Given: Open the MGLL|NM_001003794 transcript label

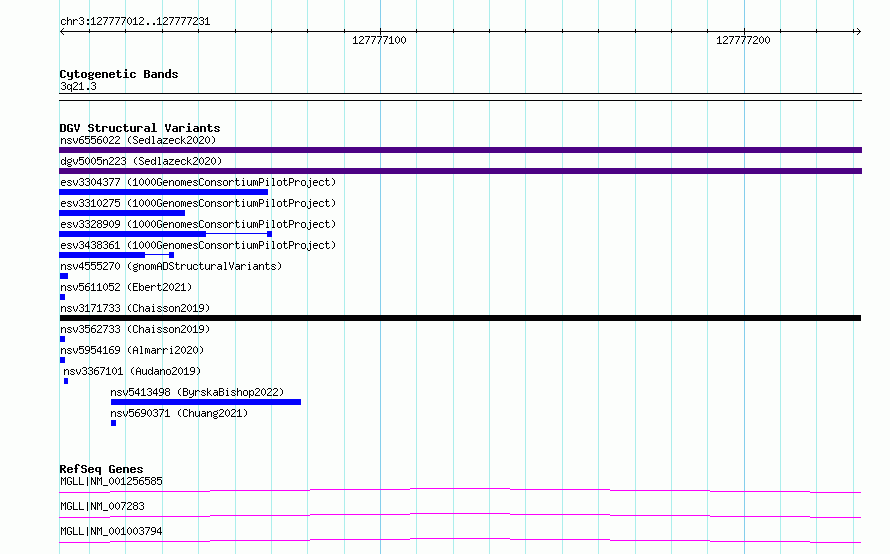Looking at the screenshot, I should click(x=111, y=531).
